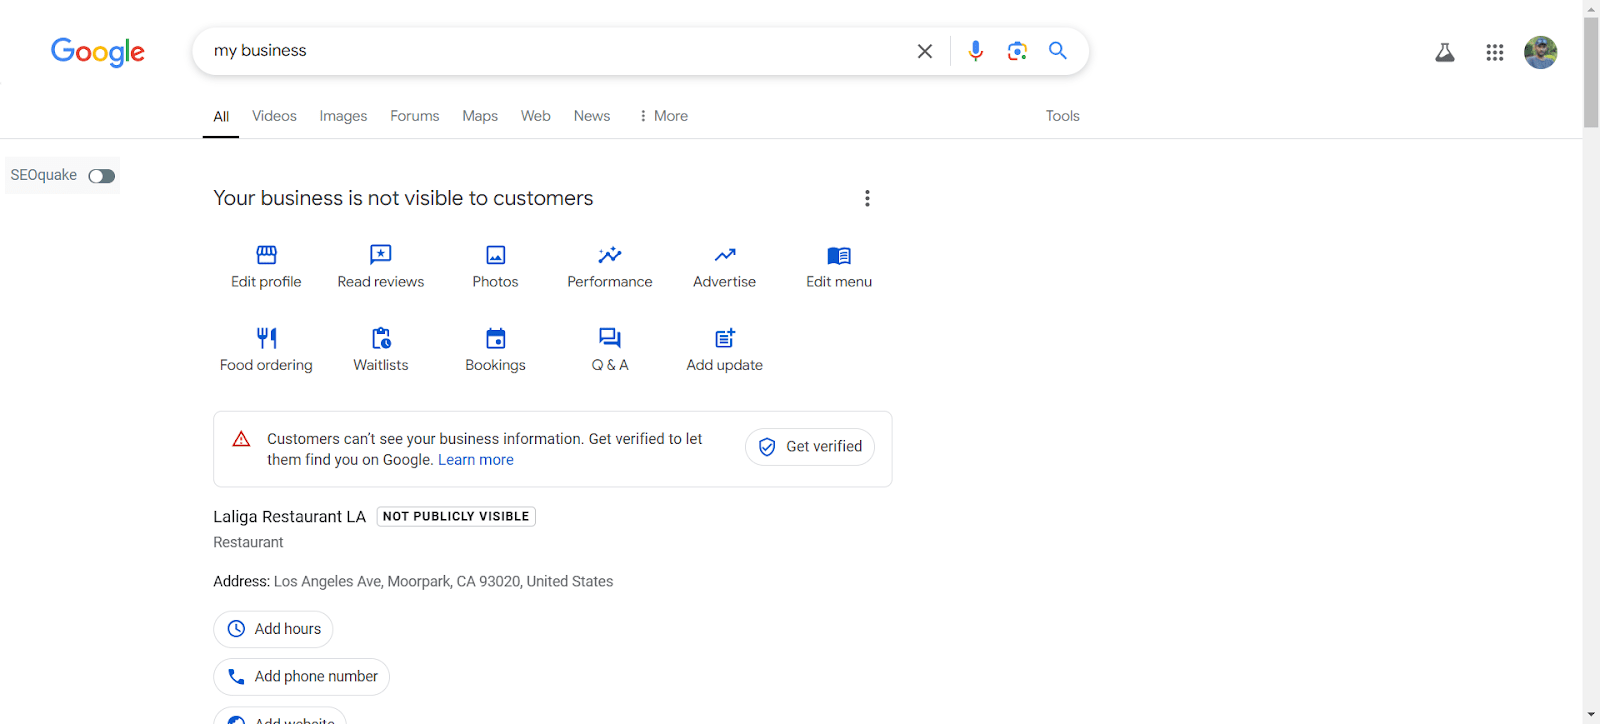Click the Google logo
This screenshot has height=724, width=1600.
[98, 52]
